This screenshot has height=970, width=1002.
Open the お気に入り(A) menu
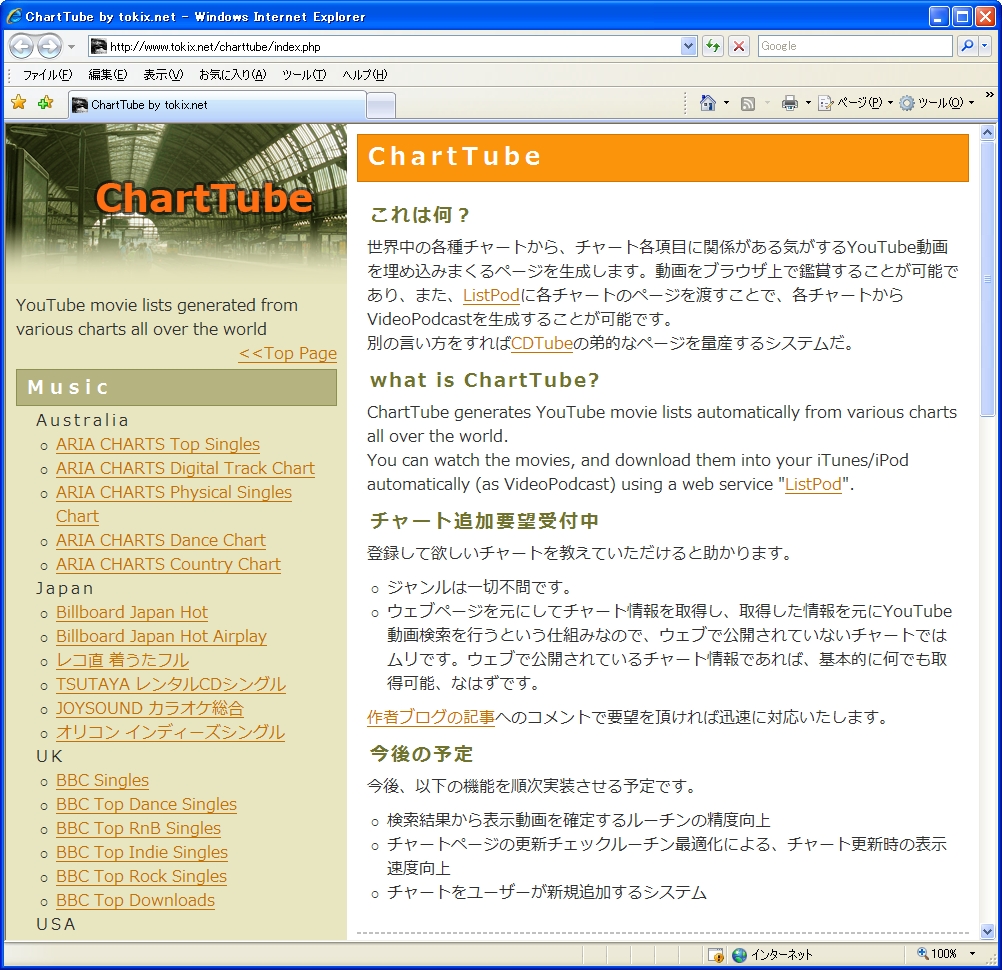(233, 75)
